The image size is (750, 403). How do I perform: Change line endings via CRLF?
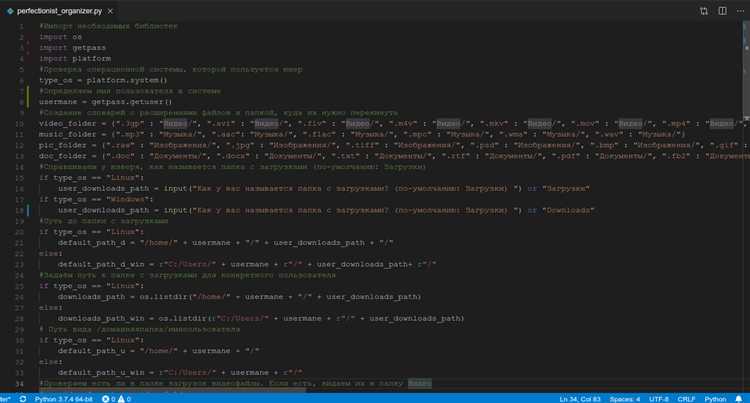pyautogui.click(x=686, y=399)
